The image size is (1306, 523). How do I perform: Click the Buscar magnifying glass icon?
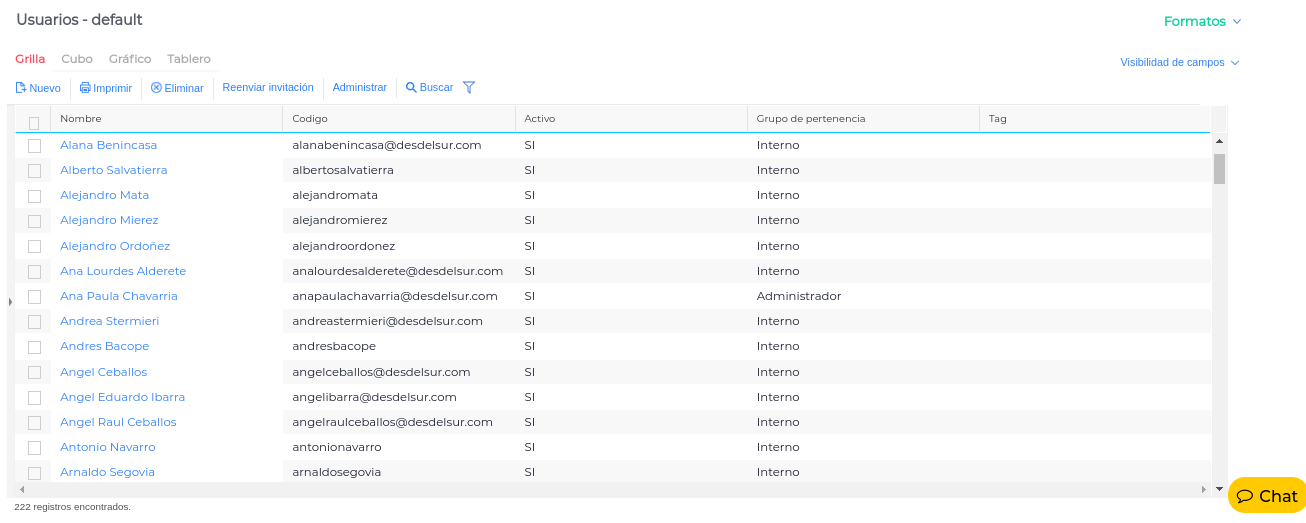click(x=411, y=88)
